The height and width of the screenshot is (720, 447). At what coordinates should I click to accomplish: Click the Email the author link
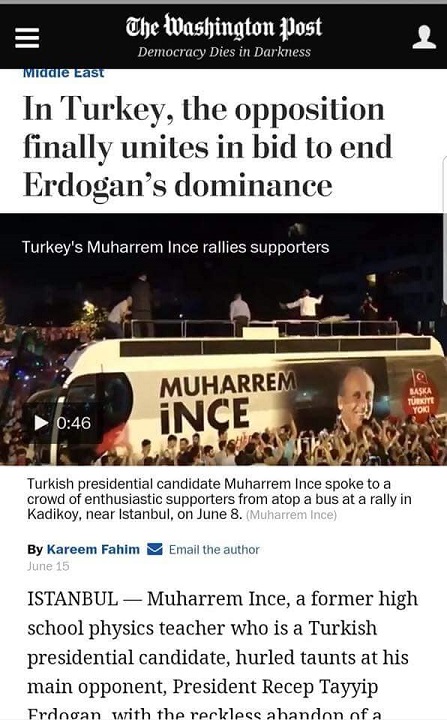[214, 549]
